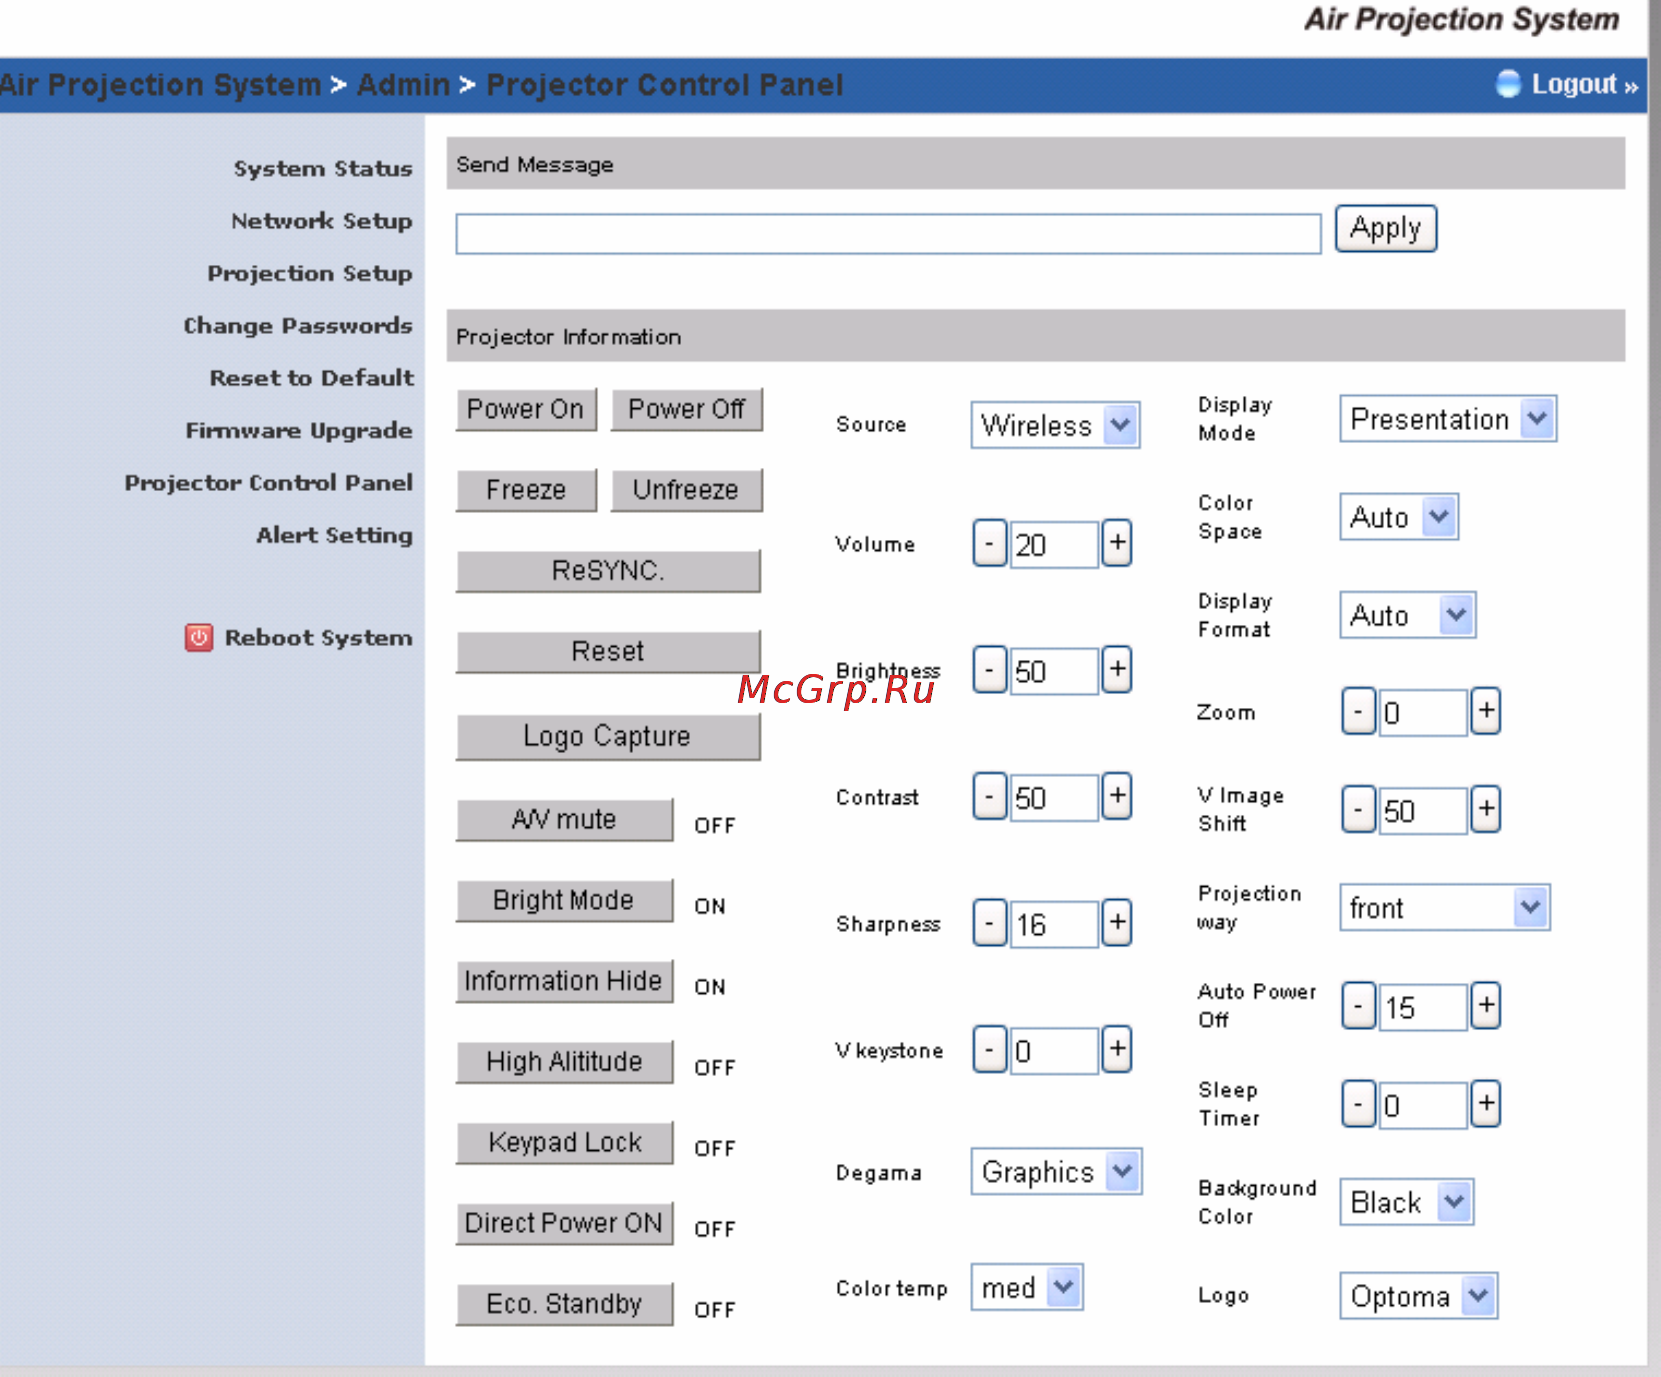This screenshot has height=1377, width=1661.
Task: Increase Brightness with the plus button
Action: [1117, 670]
